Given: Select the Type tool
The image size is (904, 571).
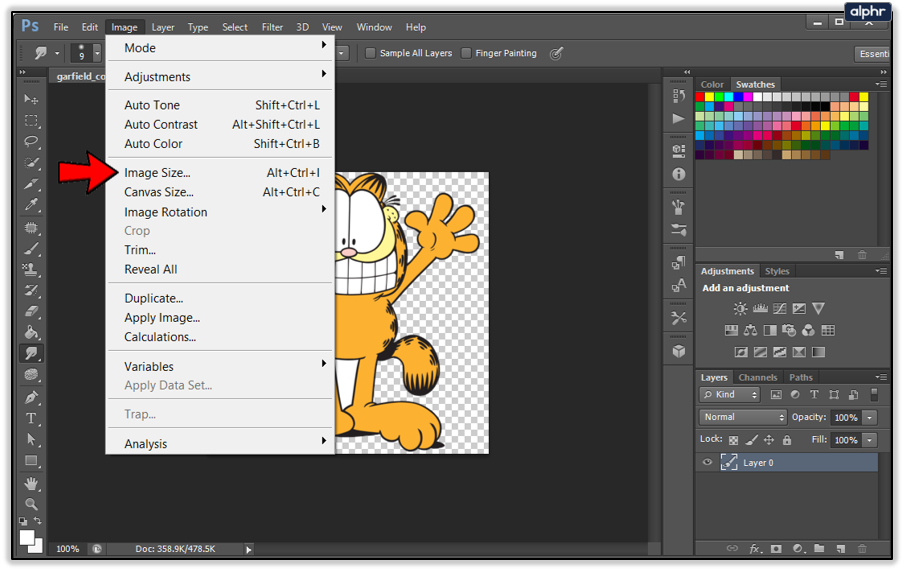Looking at the screenshot, I should pos(32,418).
